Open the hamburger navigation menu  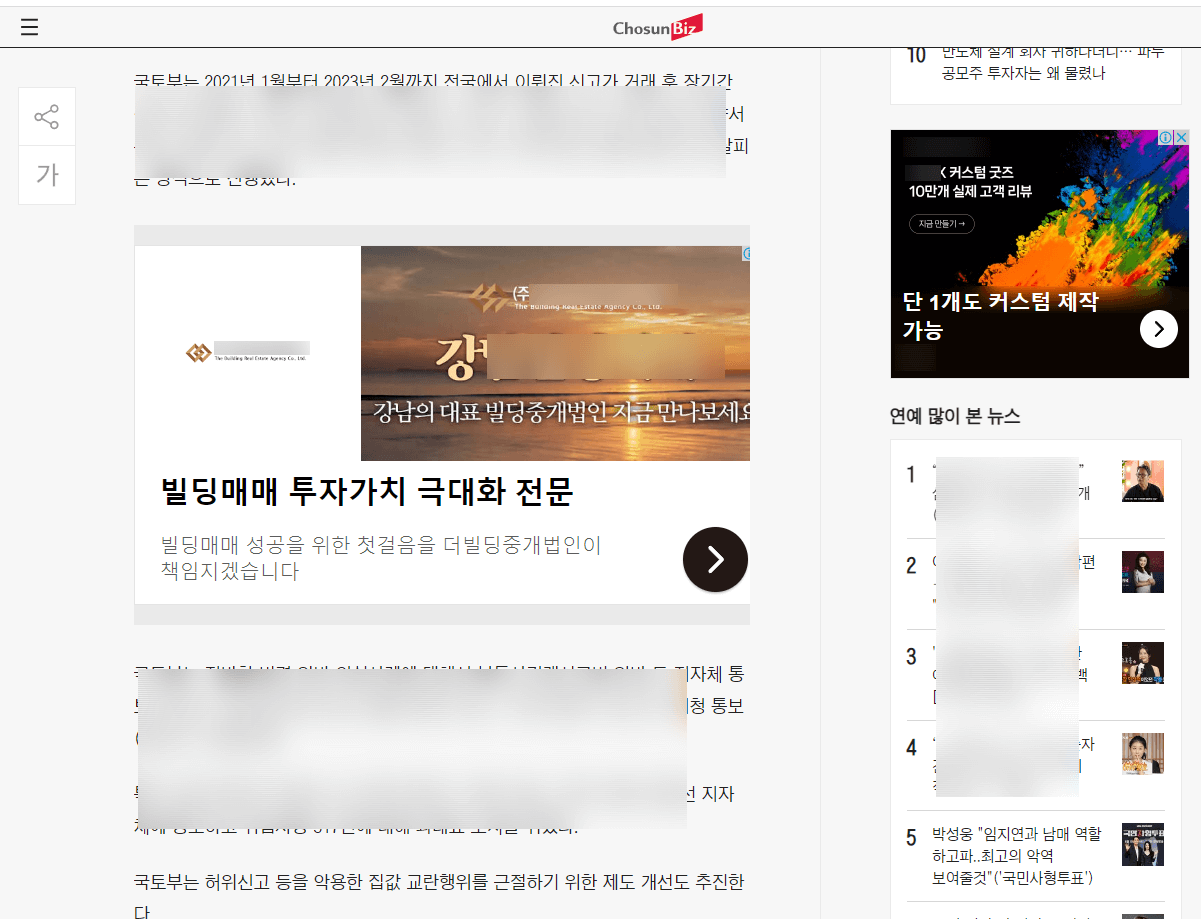(29, 26)
